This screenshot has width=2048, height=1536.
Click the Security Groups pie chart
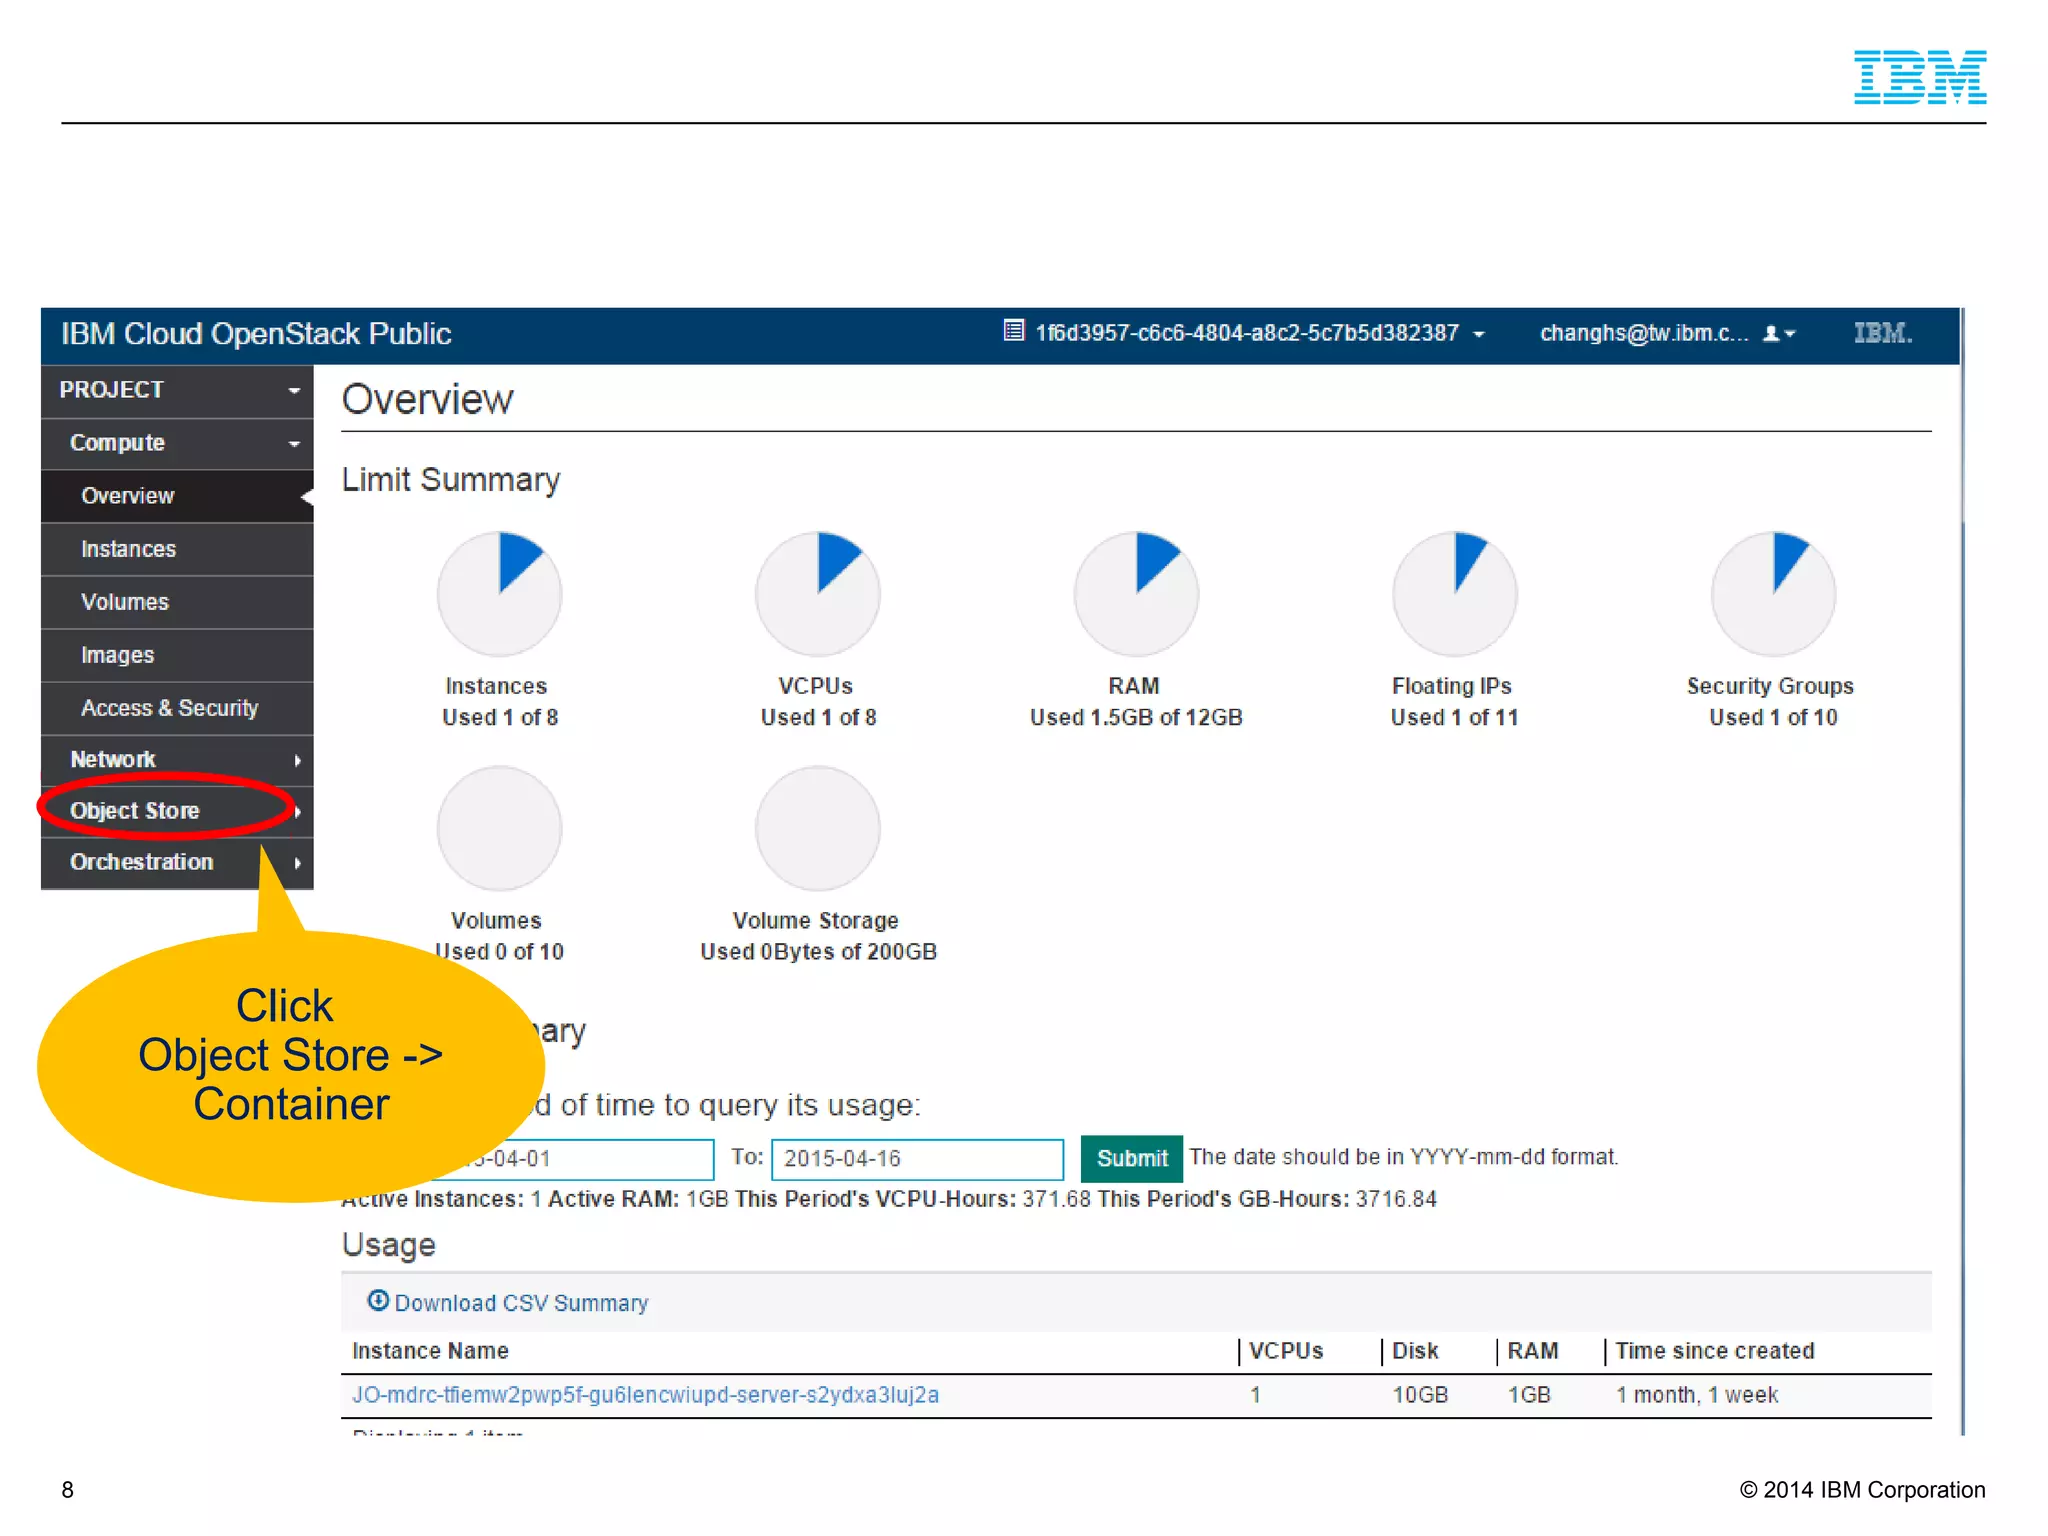(1773, 593)
